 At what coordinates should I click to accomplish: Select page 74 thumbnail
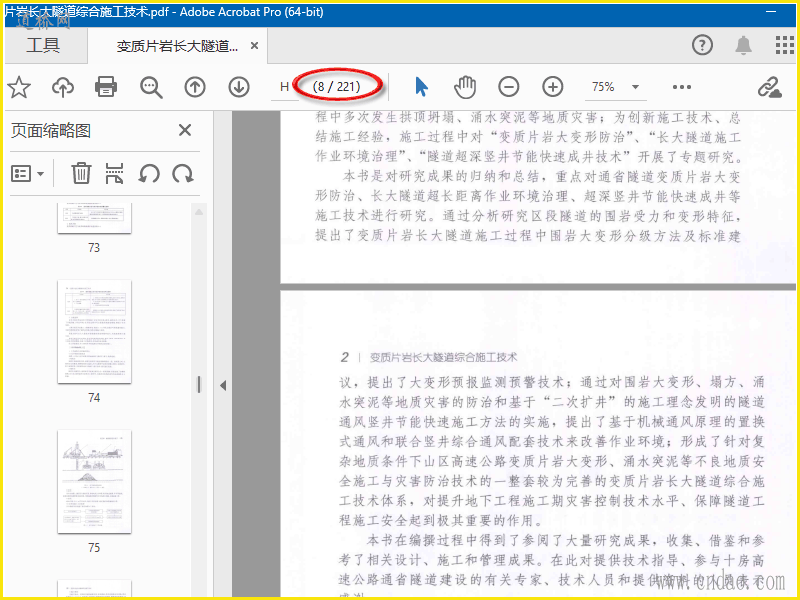coord(94,332)
